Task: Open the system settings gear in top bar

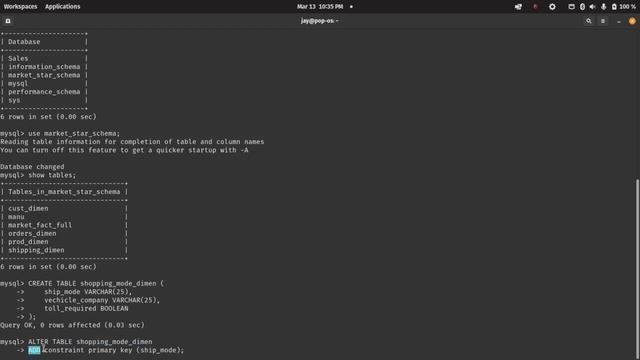Action: click(x=552, y=7)
